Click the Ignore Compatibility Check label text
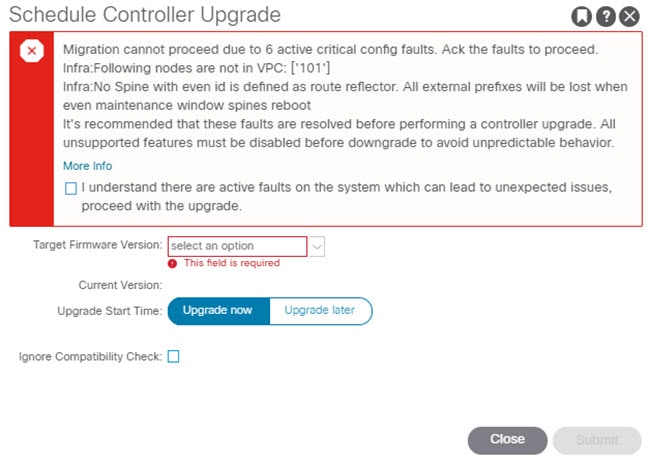The width and height of the screenshot is (650, 462). point(90,357)
